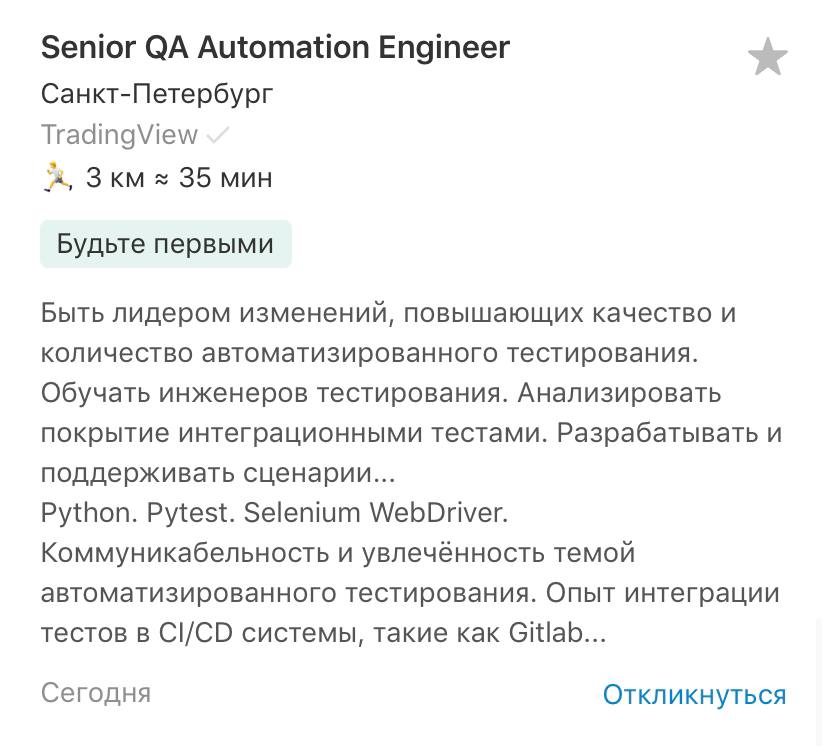Apply via the Откликнуться link
This screenshot has height=746, width=828.
click(x=694, y=694)
